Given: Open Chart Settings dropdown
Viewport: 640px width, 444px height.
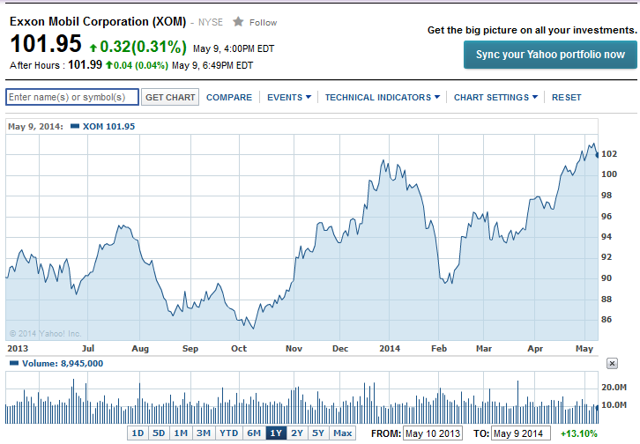Looking at the screenshot, I should (x=496, y=97).
